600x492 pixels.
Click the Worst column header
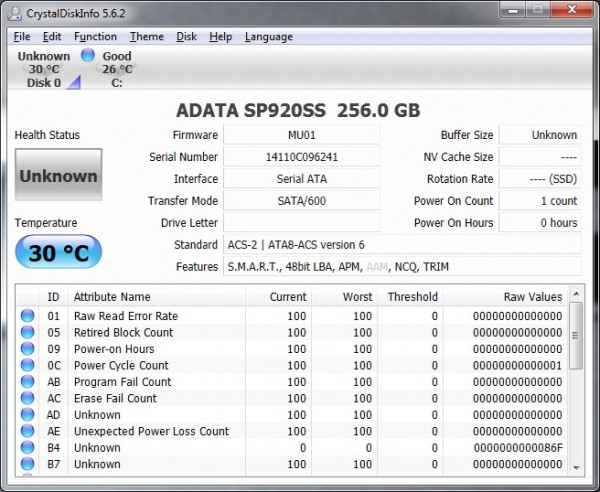344,297
